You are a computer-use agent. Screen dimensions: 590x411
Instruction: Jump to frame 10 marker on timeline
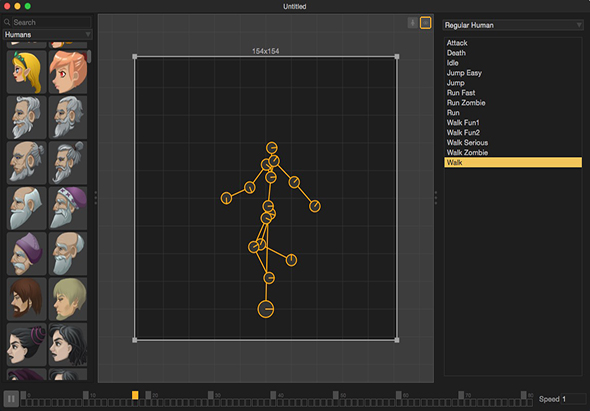(86, 395)
